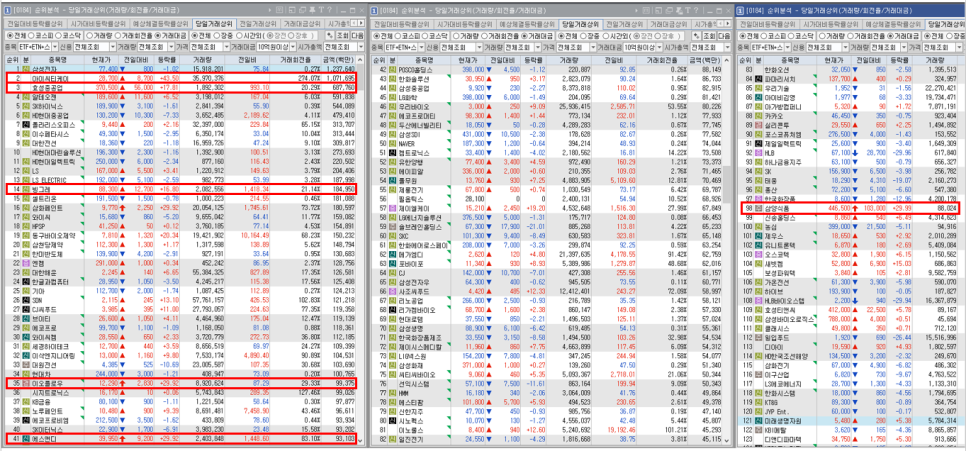Select 효성중공업 row in left window
Image resolution: width=966 pixels, height=451 pixels.
click(181, 87)
